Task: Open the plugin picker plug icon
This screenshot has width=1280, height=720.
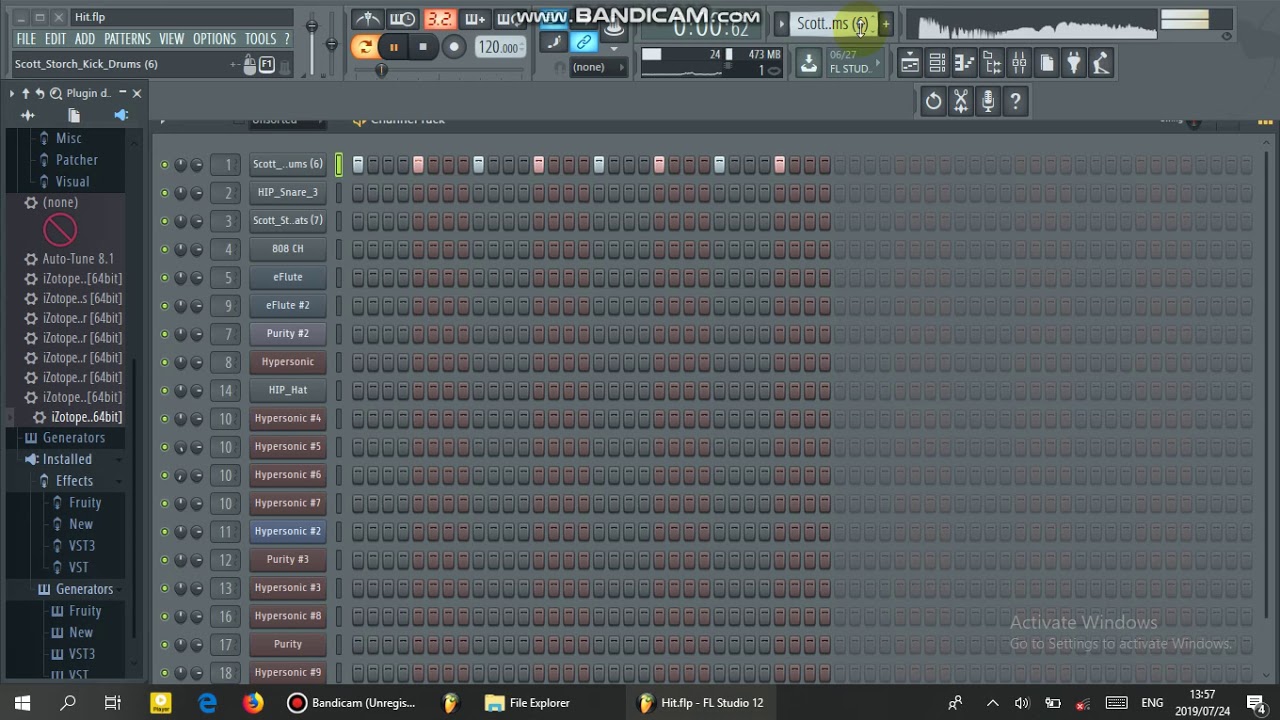Action: tap(1073, 64)
